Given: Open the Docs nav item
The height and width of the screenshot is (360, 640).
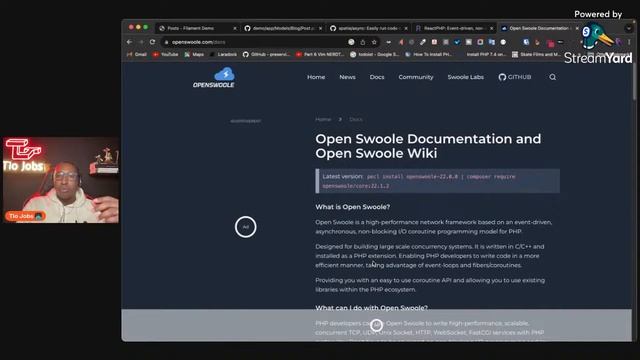Looking at the screenshot, I should [377, 77].
